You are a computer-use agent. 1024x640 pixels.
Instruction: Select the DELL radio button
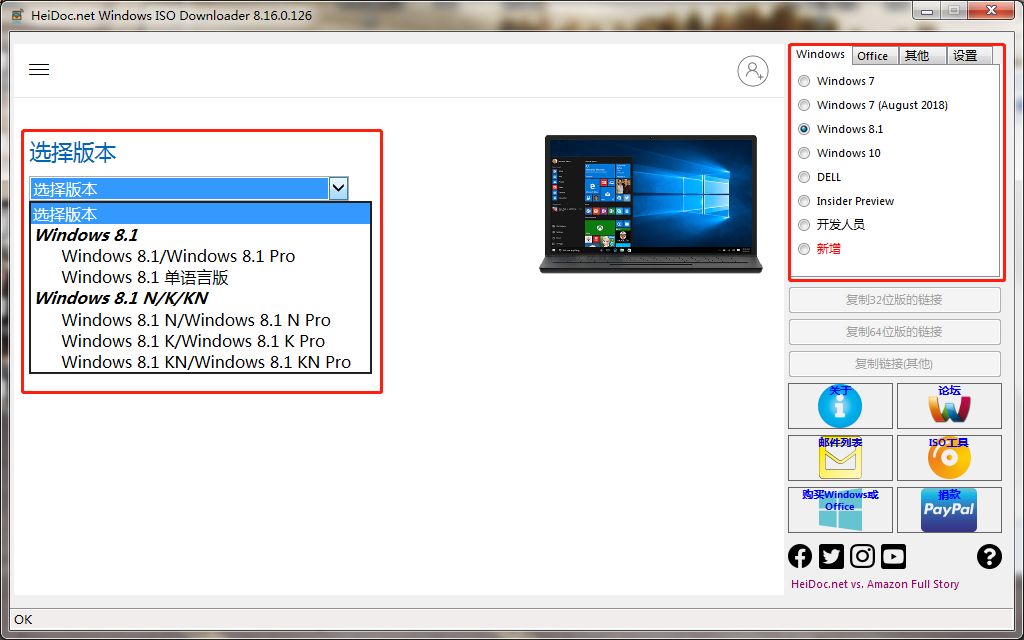[804, 177]
